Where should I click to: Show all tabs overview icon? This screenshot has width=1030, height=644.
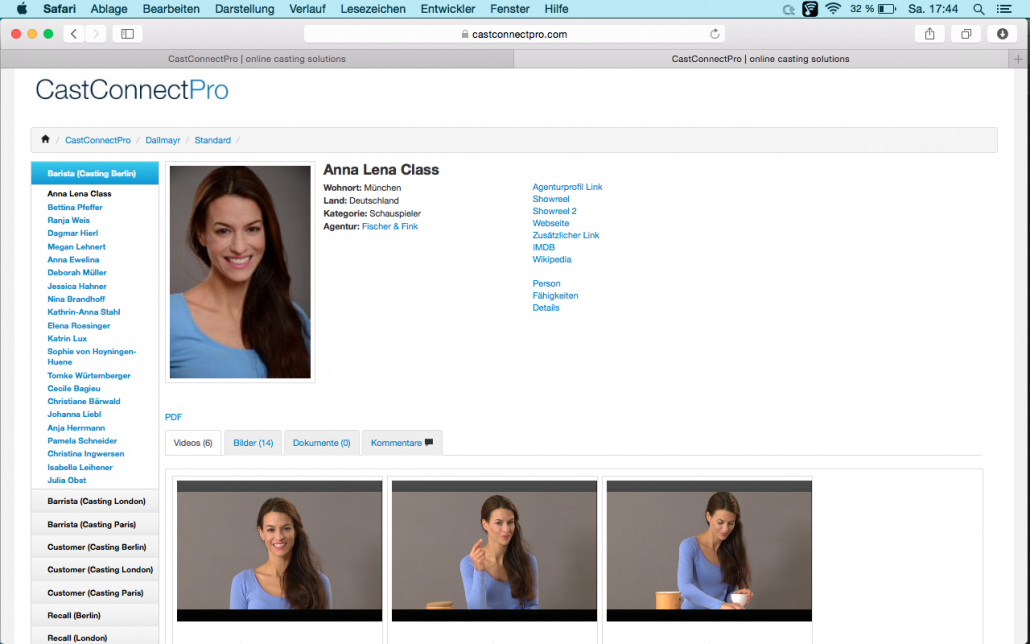click(966, 34)
